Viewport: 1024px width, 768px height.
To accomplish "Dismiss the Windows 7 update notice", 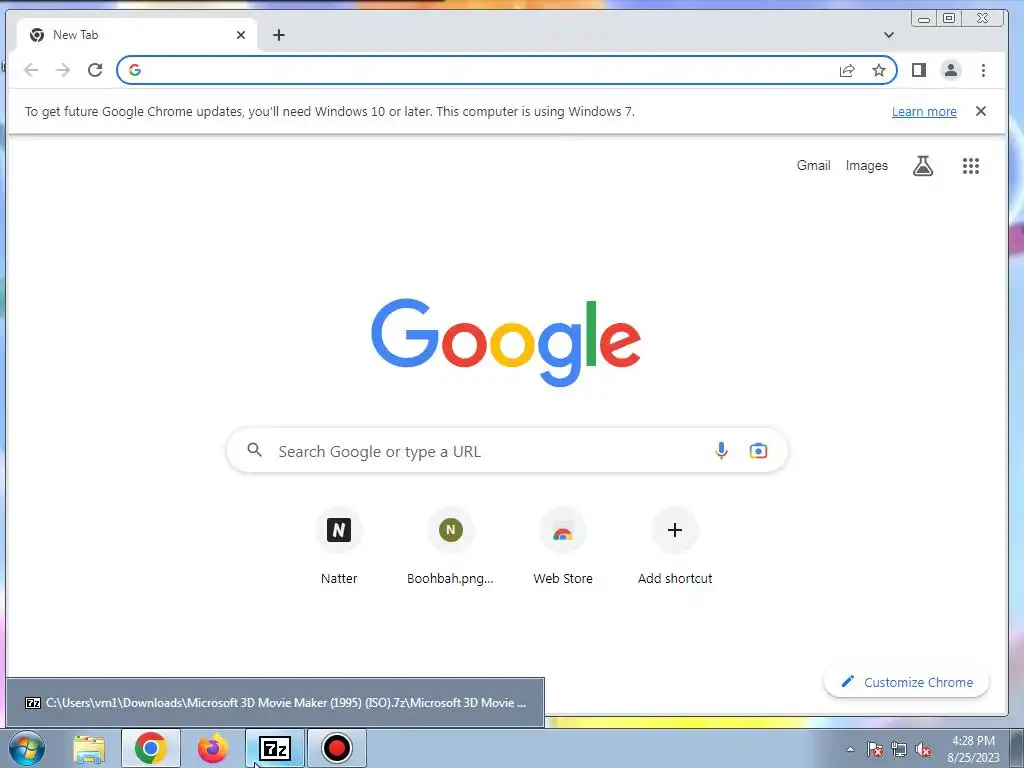I will (980, 111).
